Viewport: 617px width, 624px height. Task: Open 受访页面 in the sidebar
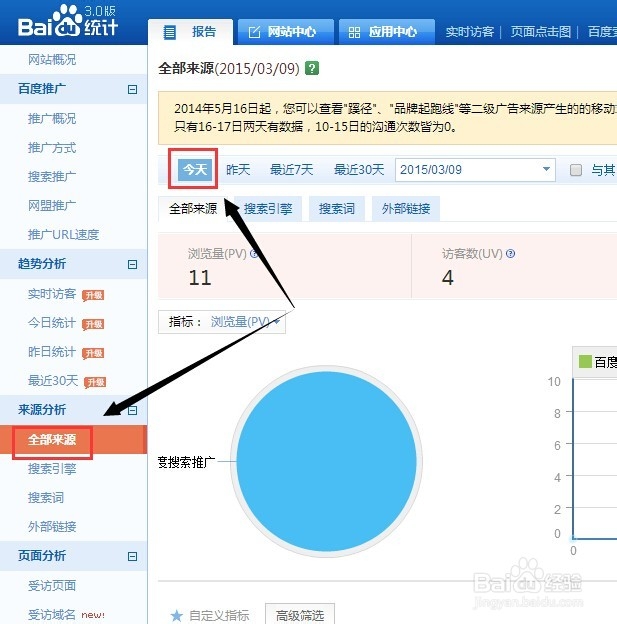(x=52, y=586)
